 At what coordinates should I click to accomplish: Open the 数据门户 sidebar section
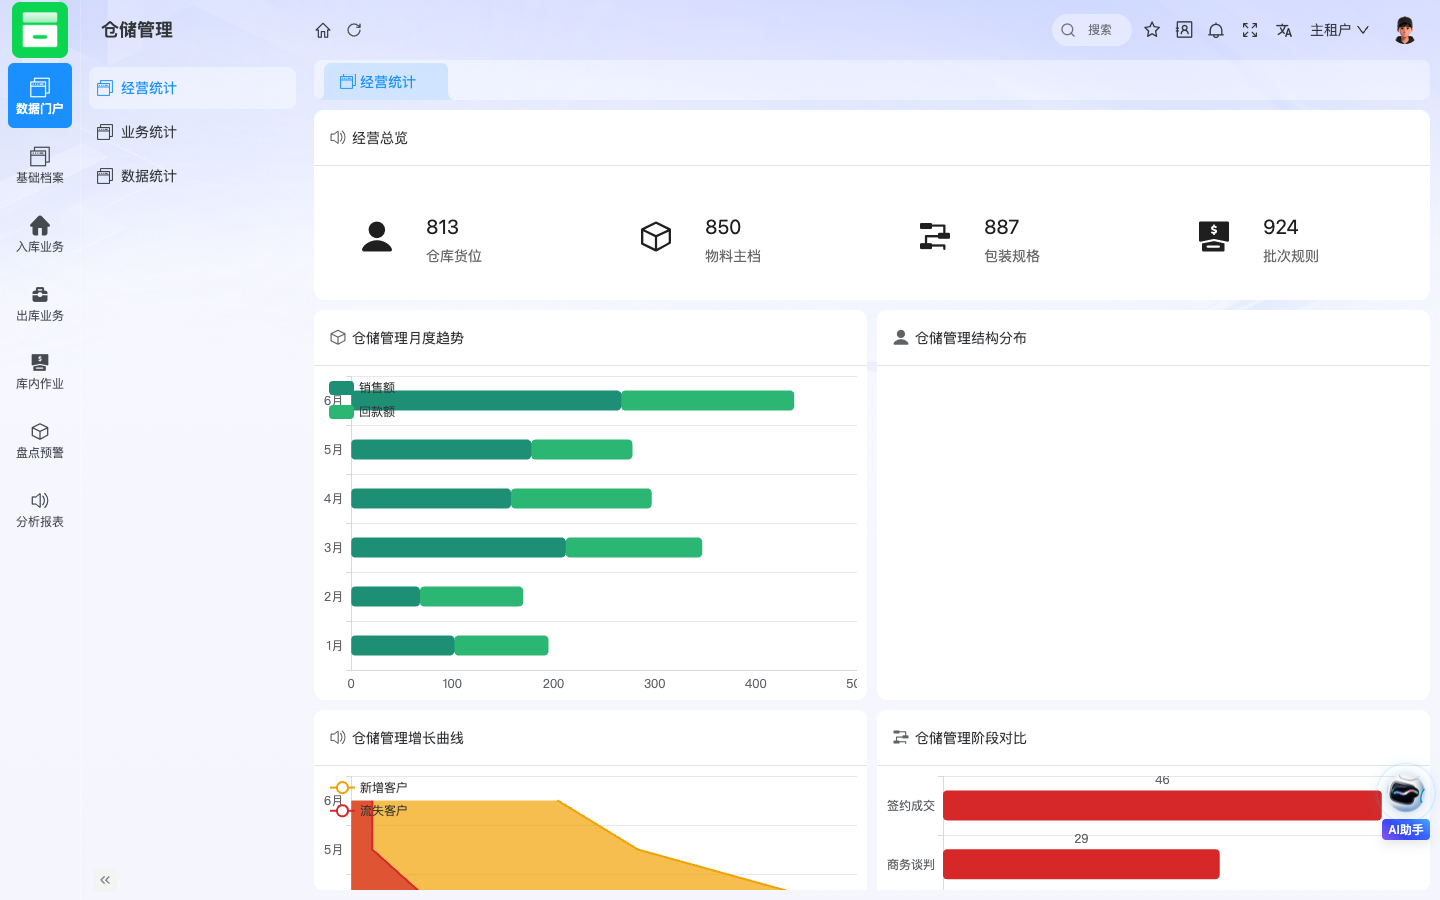coord(40,96)
